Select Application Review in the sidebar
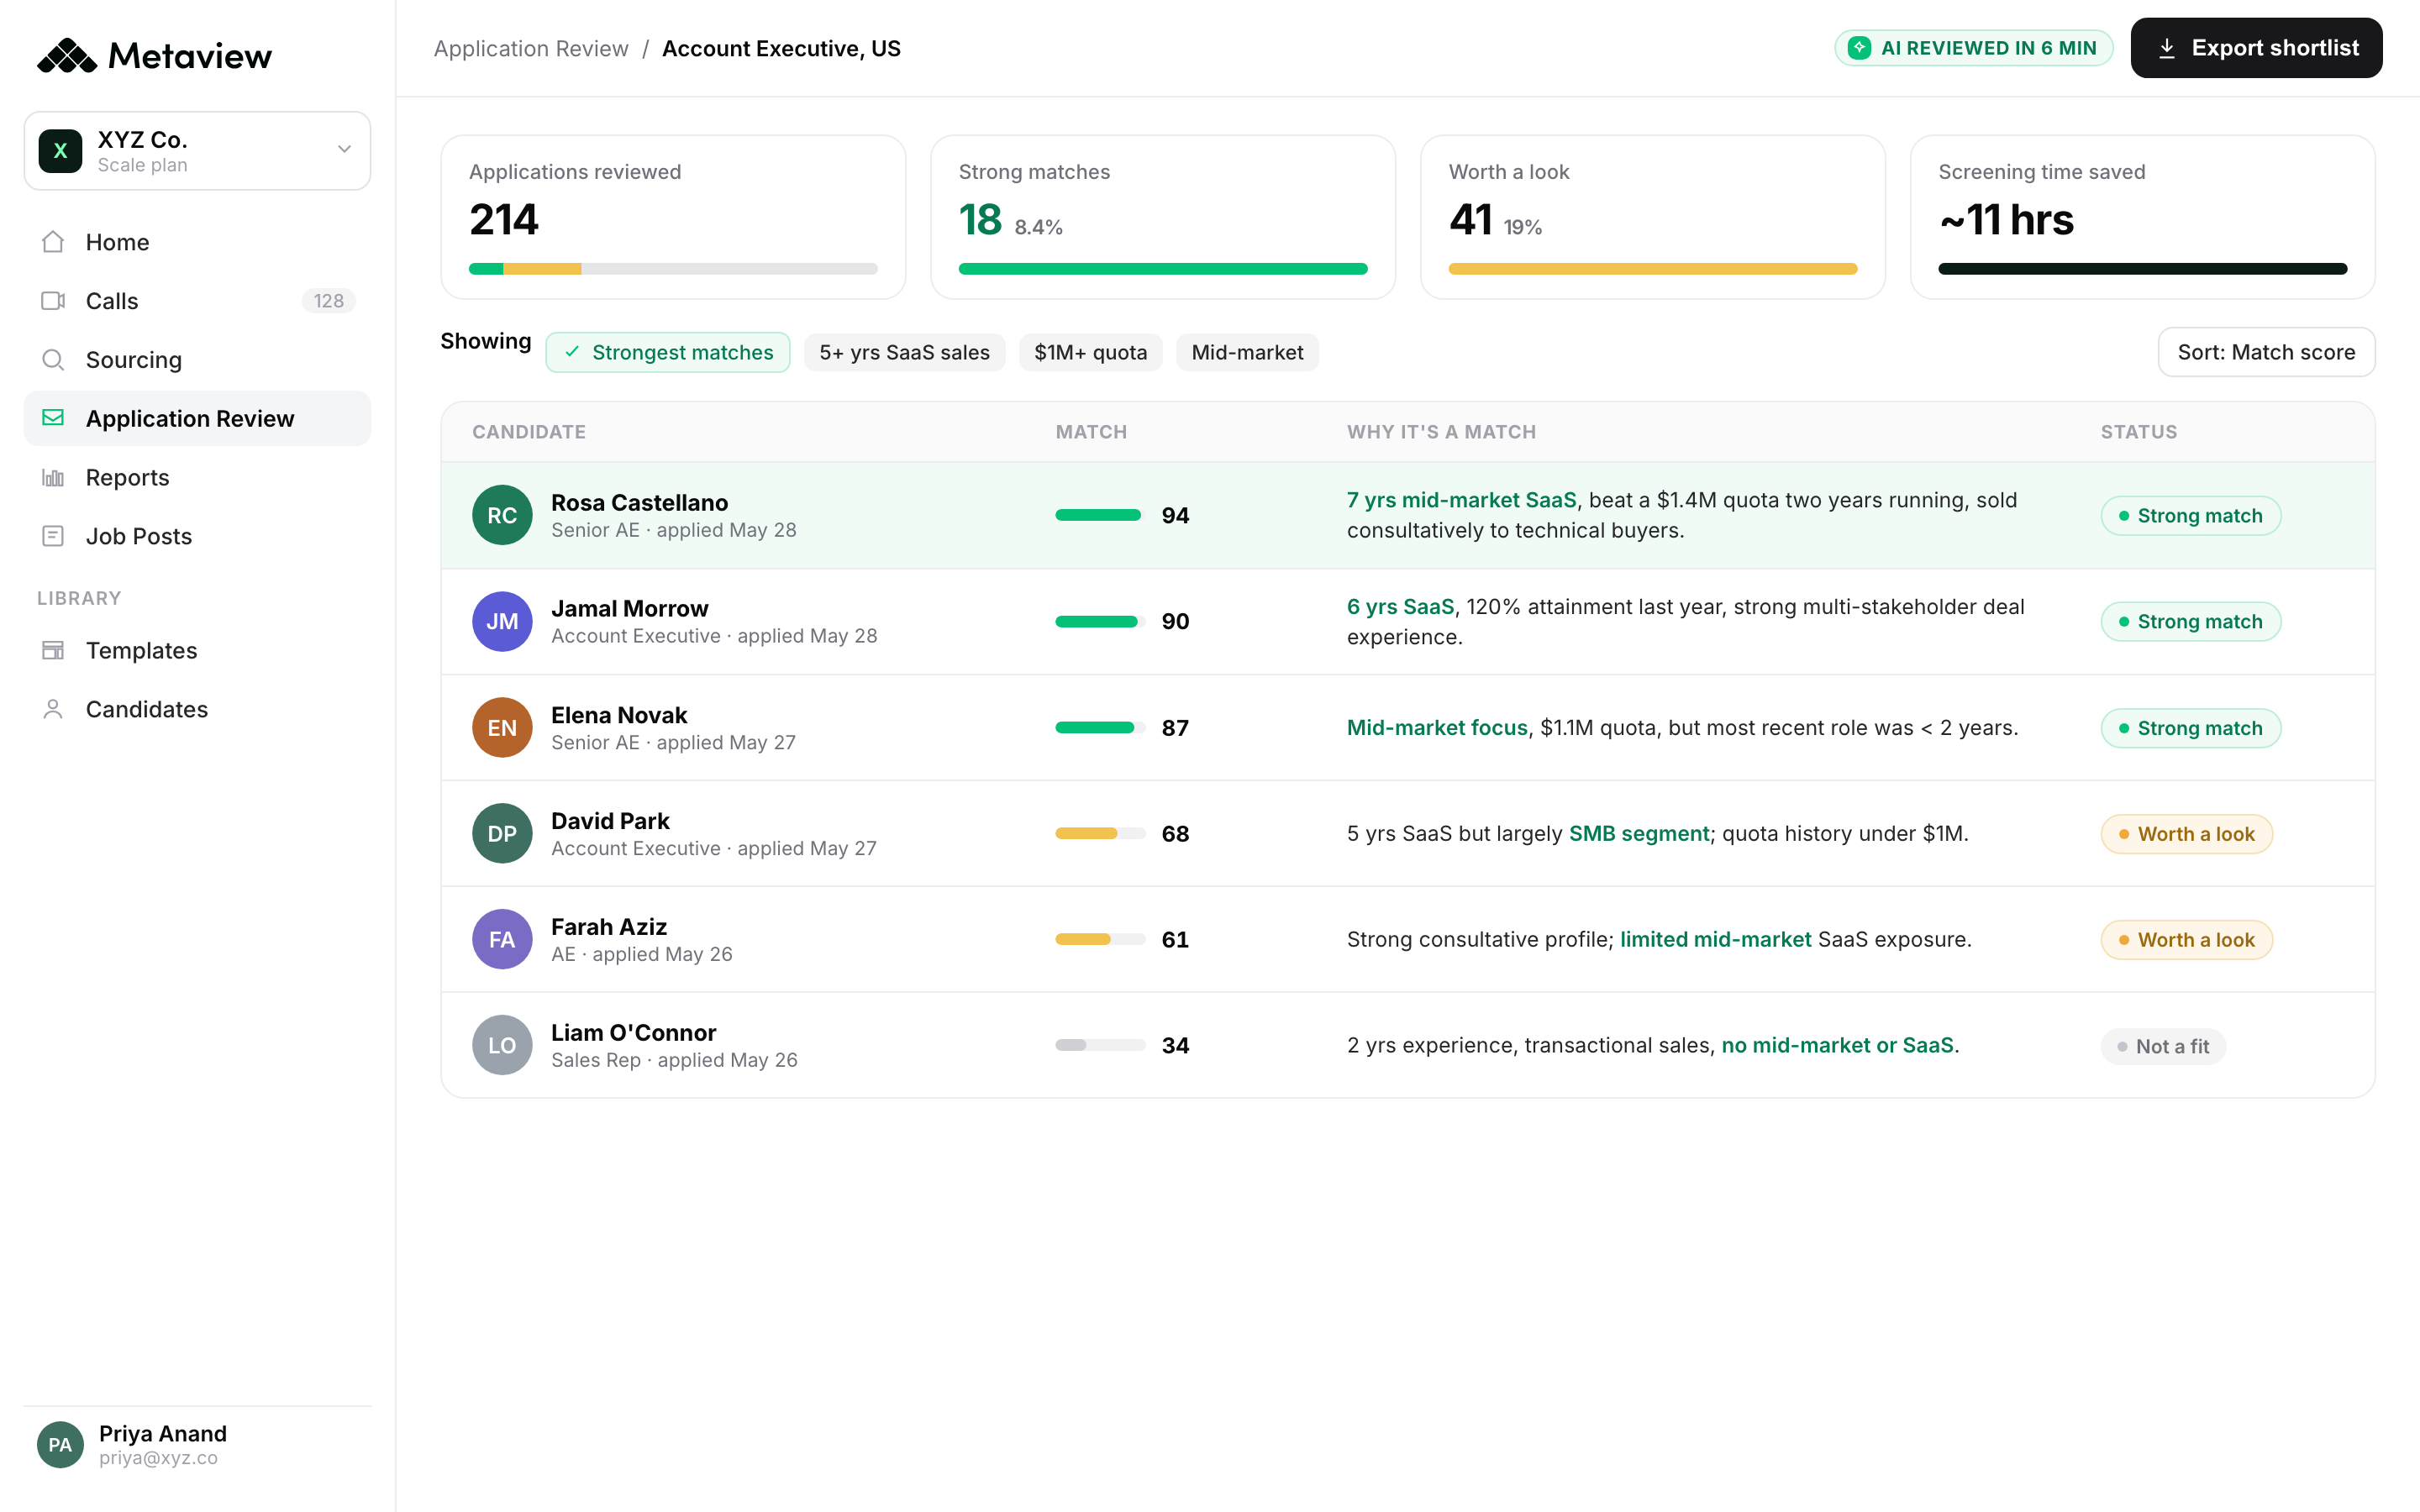Image resolution: width=2420 pixels, height=1512 pixels. pyautogui.click(x=197, y=418)
